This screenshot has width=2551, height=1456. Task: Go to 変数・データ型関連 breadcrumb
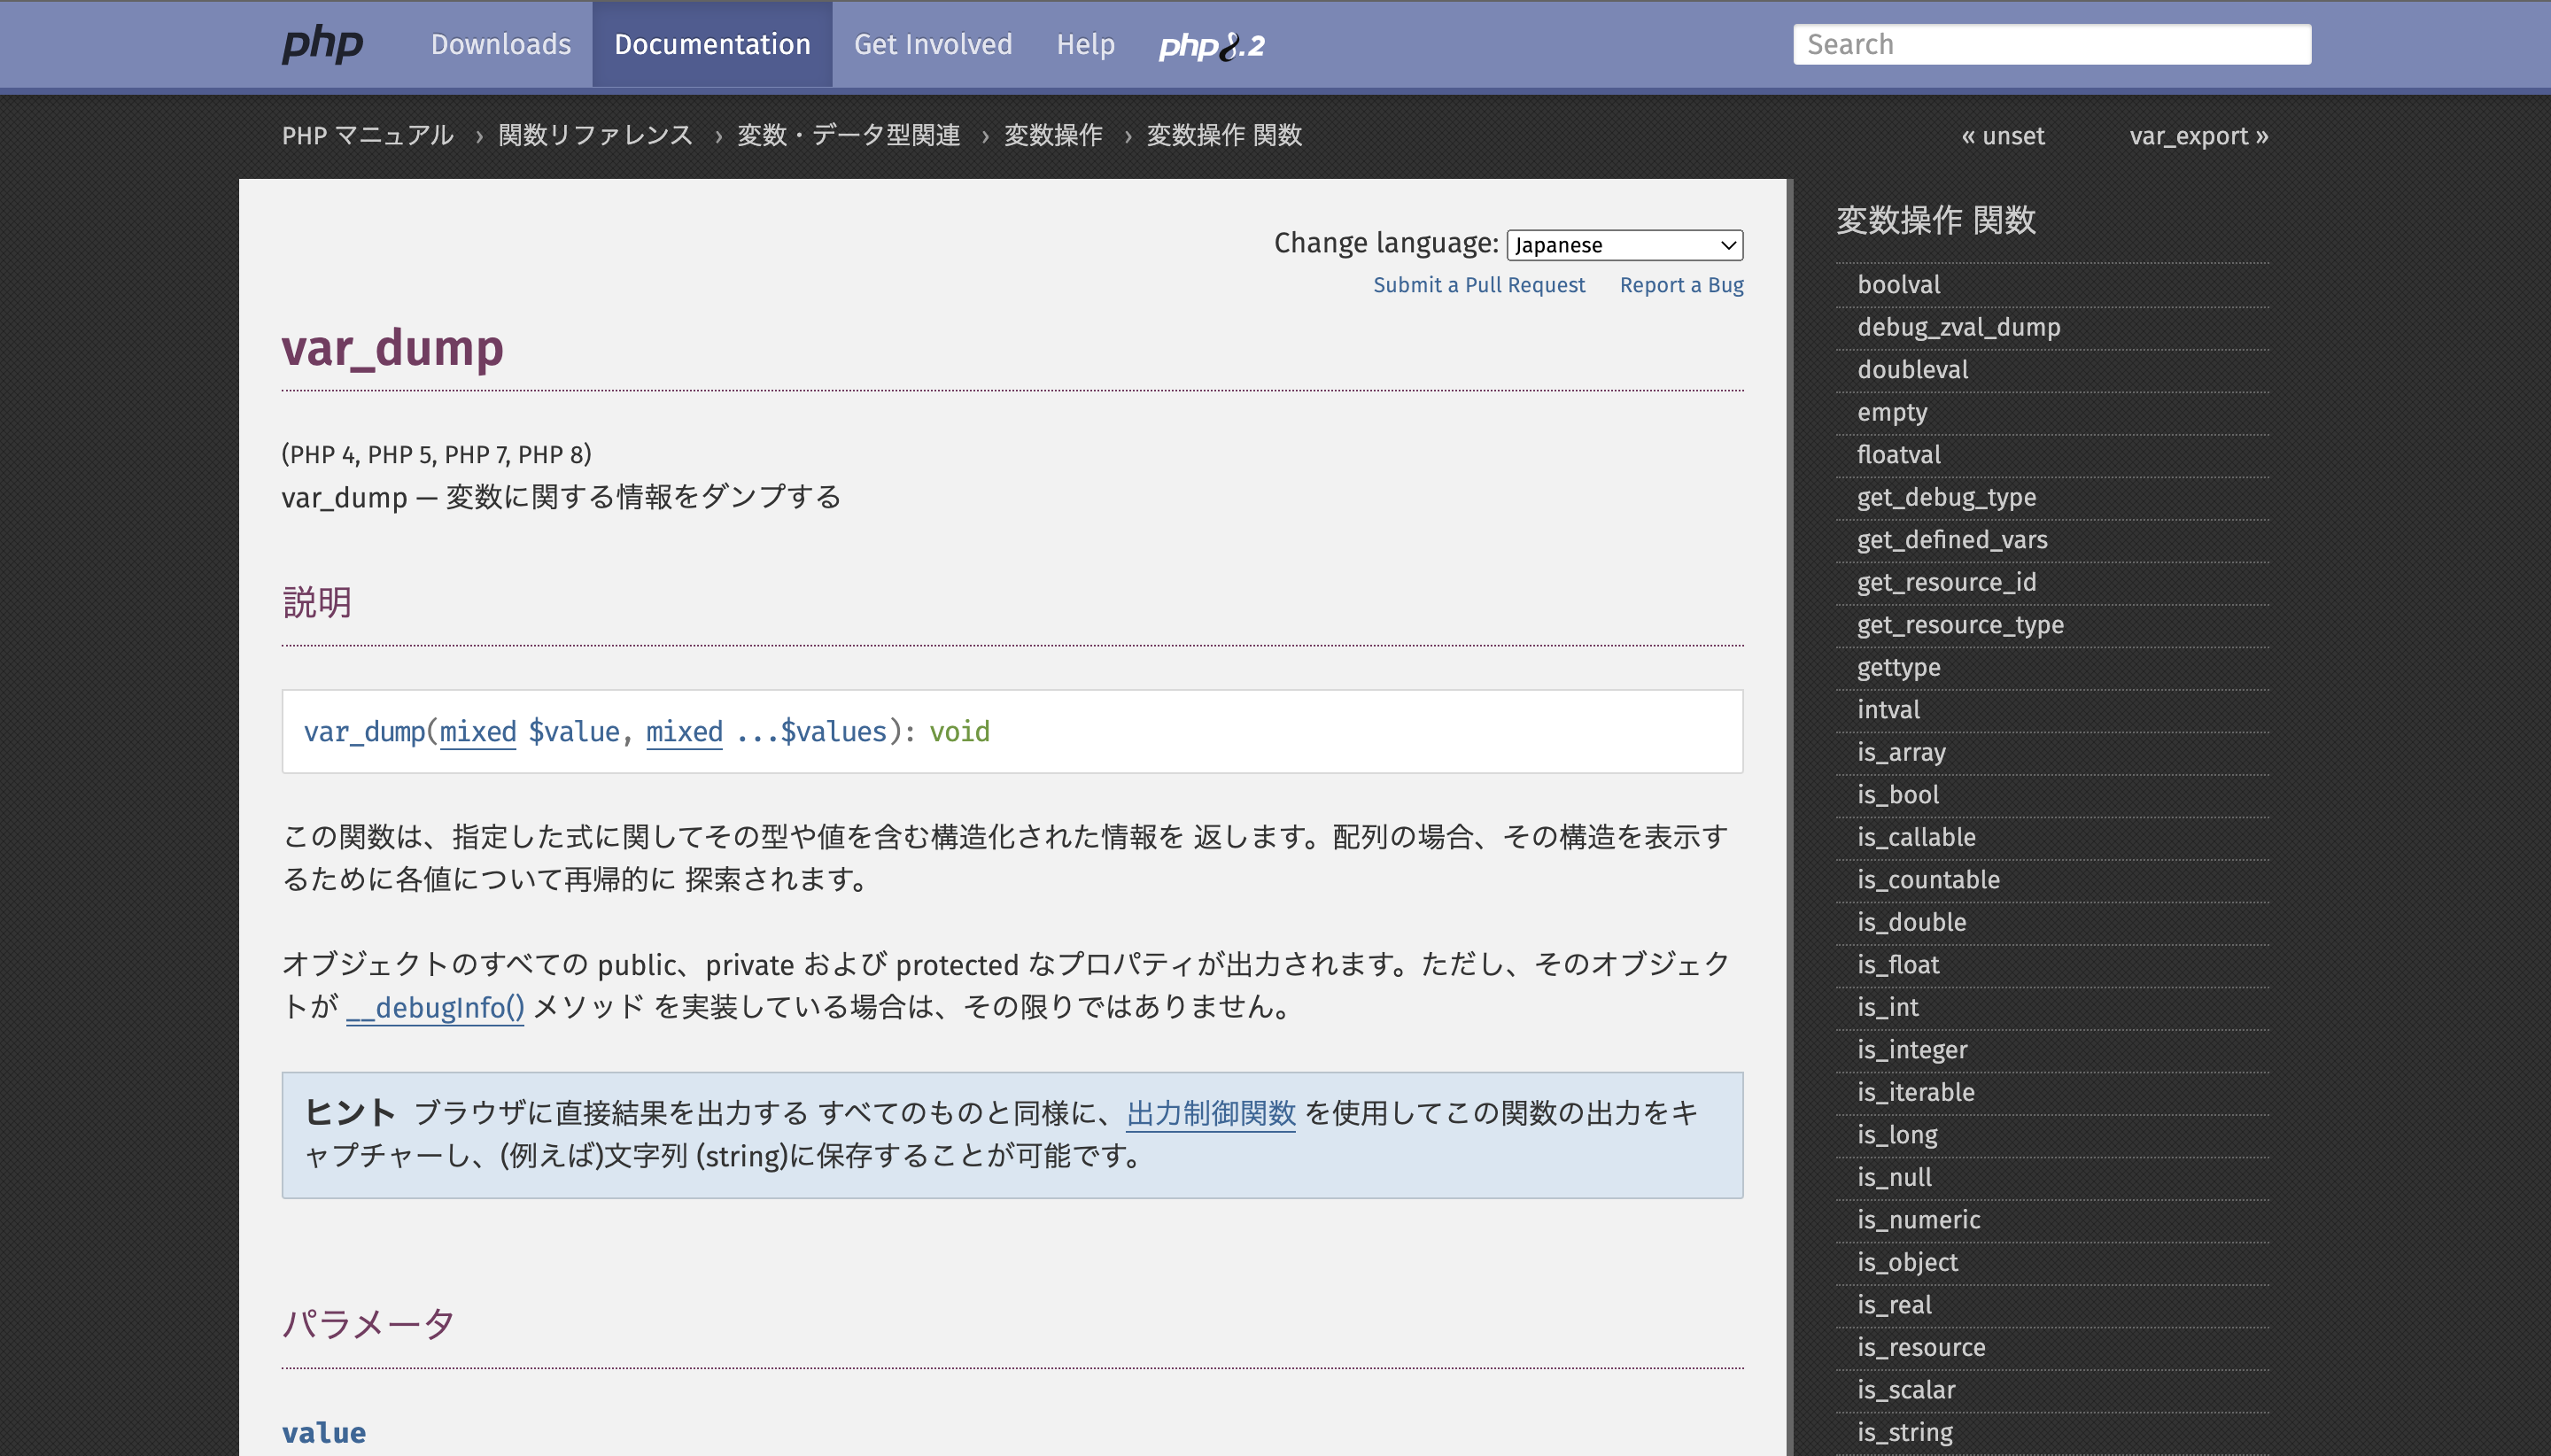coord(848,135)
